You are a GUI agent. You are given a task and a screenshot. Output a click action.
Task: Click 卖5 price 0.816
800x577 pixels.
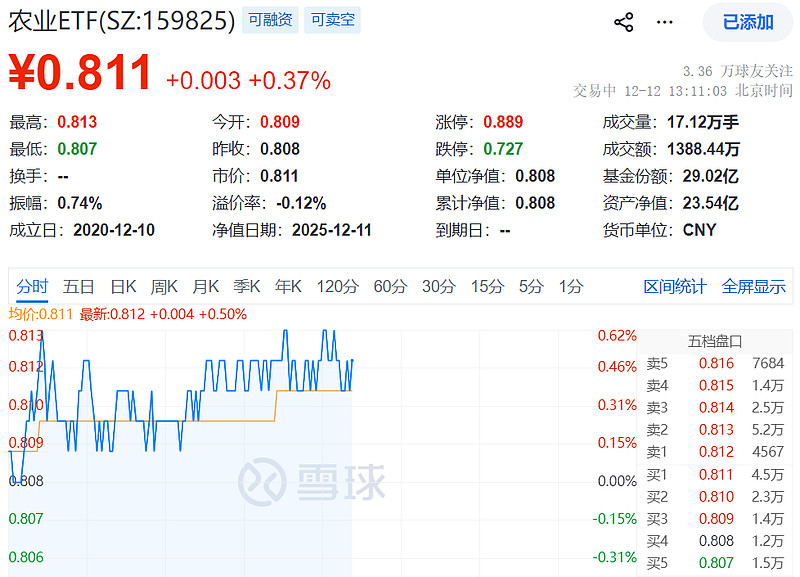tap(716, 363)
